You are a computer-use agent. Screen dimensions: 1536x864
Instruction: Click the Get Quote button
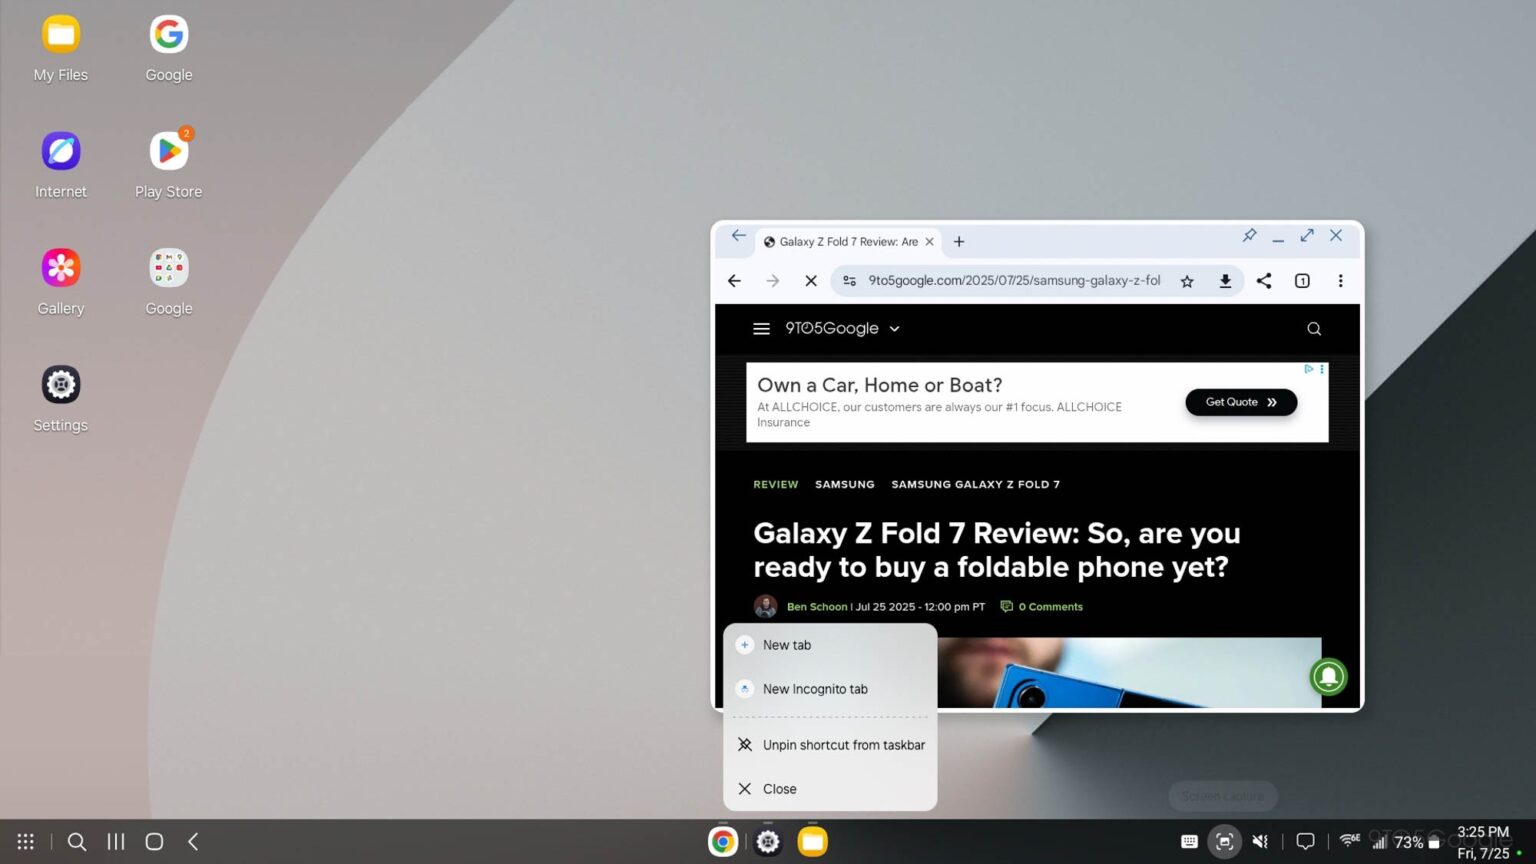[1240, 402]
